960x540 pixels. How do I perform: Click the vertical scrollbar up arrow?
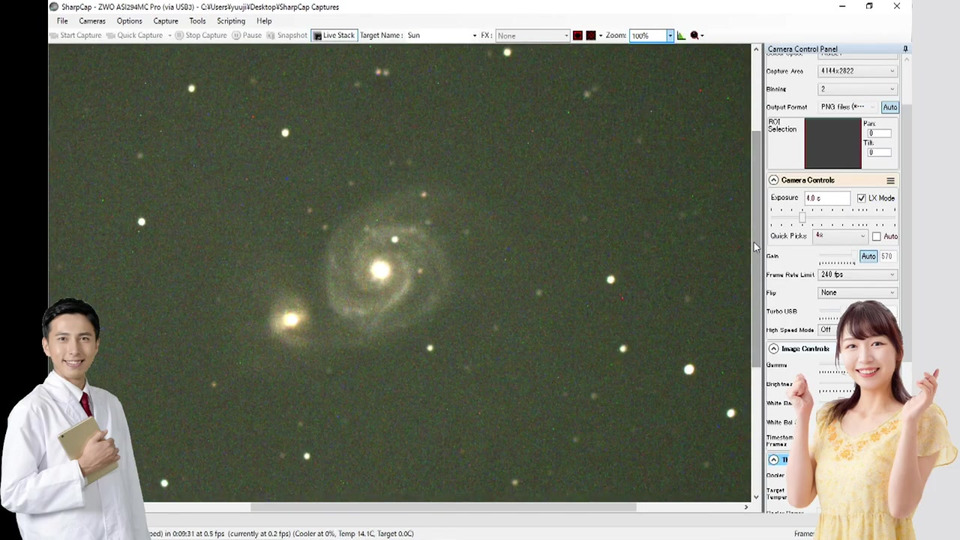756,49
